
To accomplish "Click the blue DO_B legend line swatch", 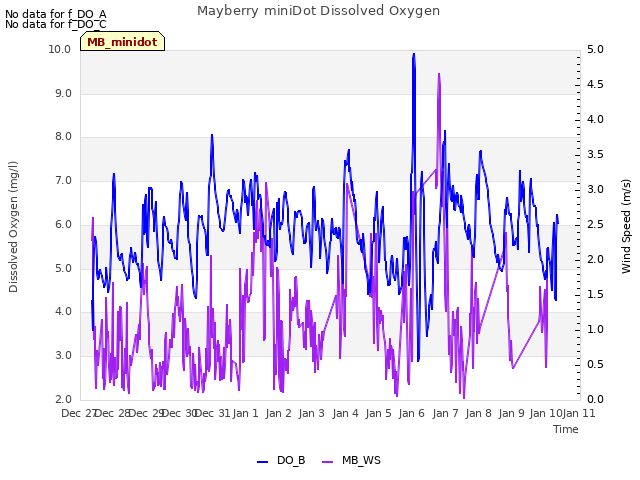I will point(262,462).
